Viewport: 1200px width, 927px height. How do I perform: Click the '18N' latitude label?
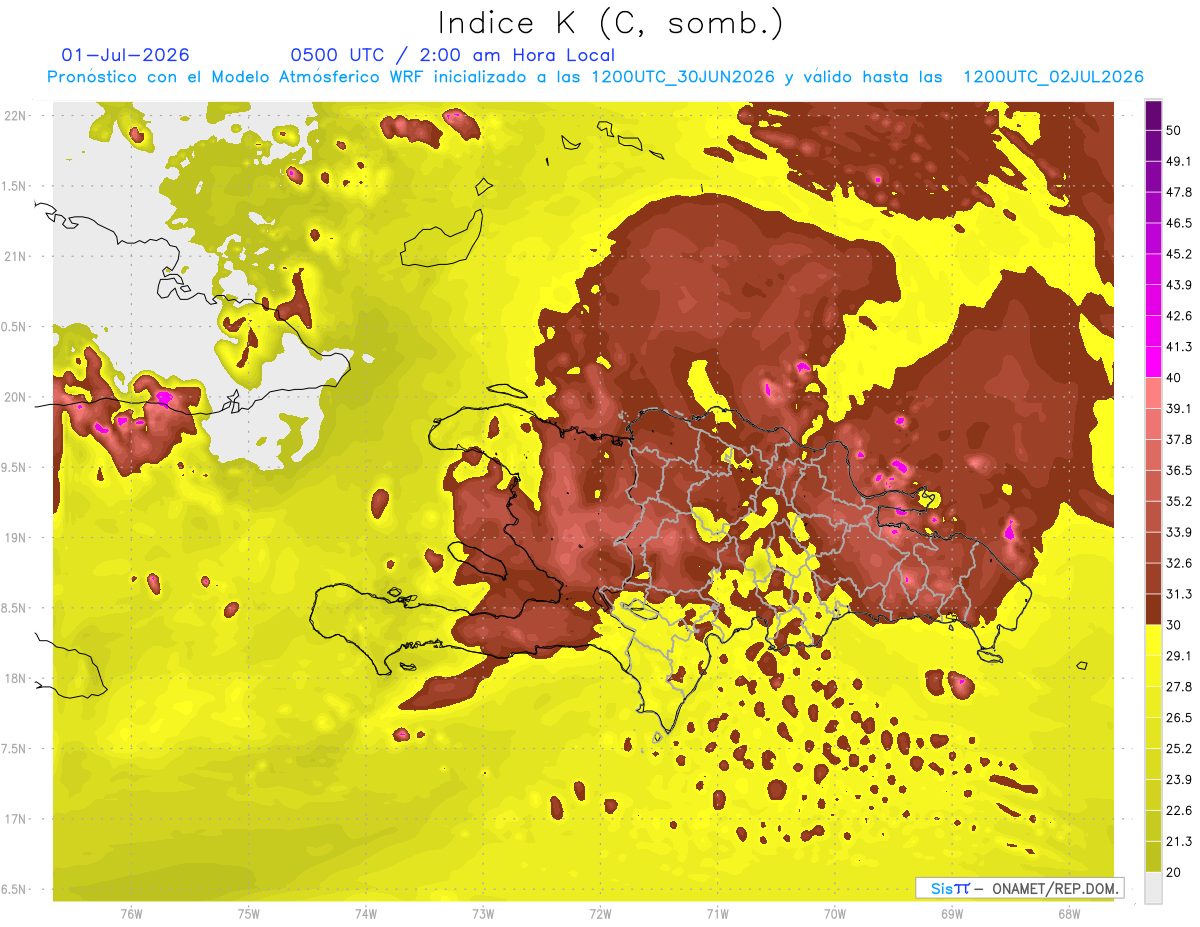(16, 678)
